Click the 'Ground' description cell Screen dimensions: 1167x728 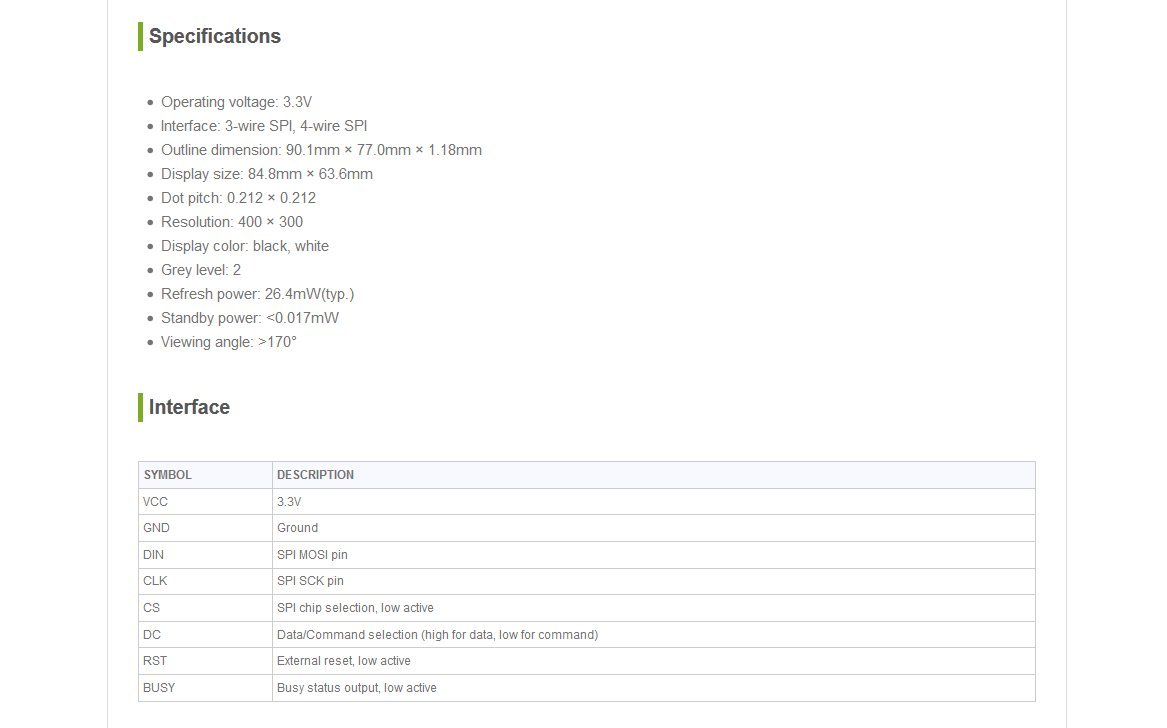pos(653,528)
